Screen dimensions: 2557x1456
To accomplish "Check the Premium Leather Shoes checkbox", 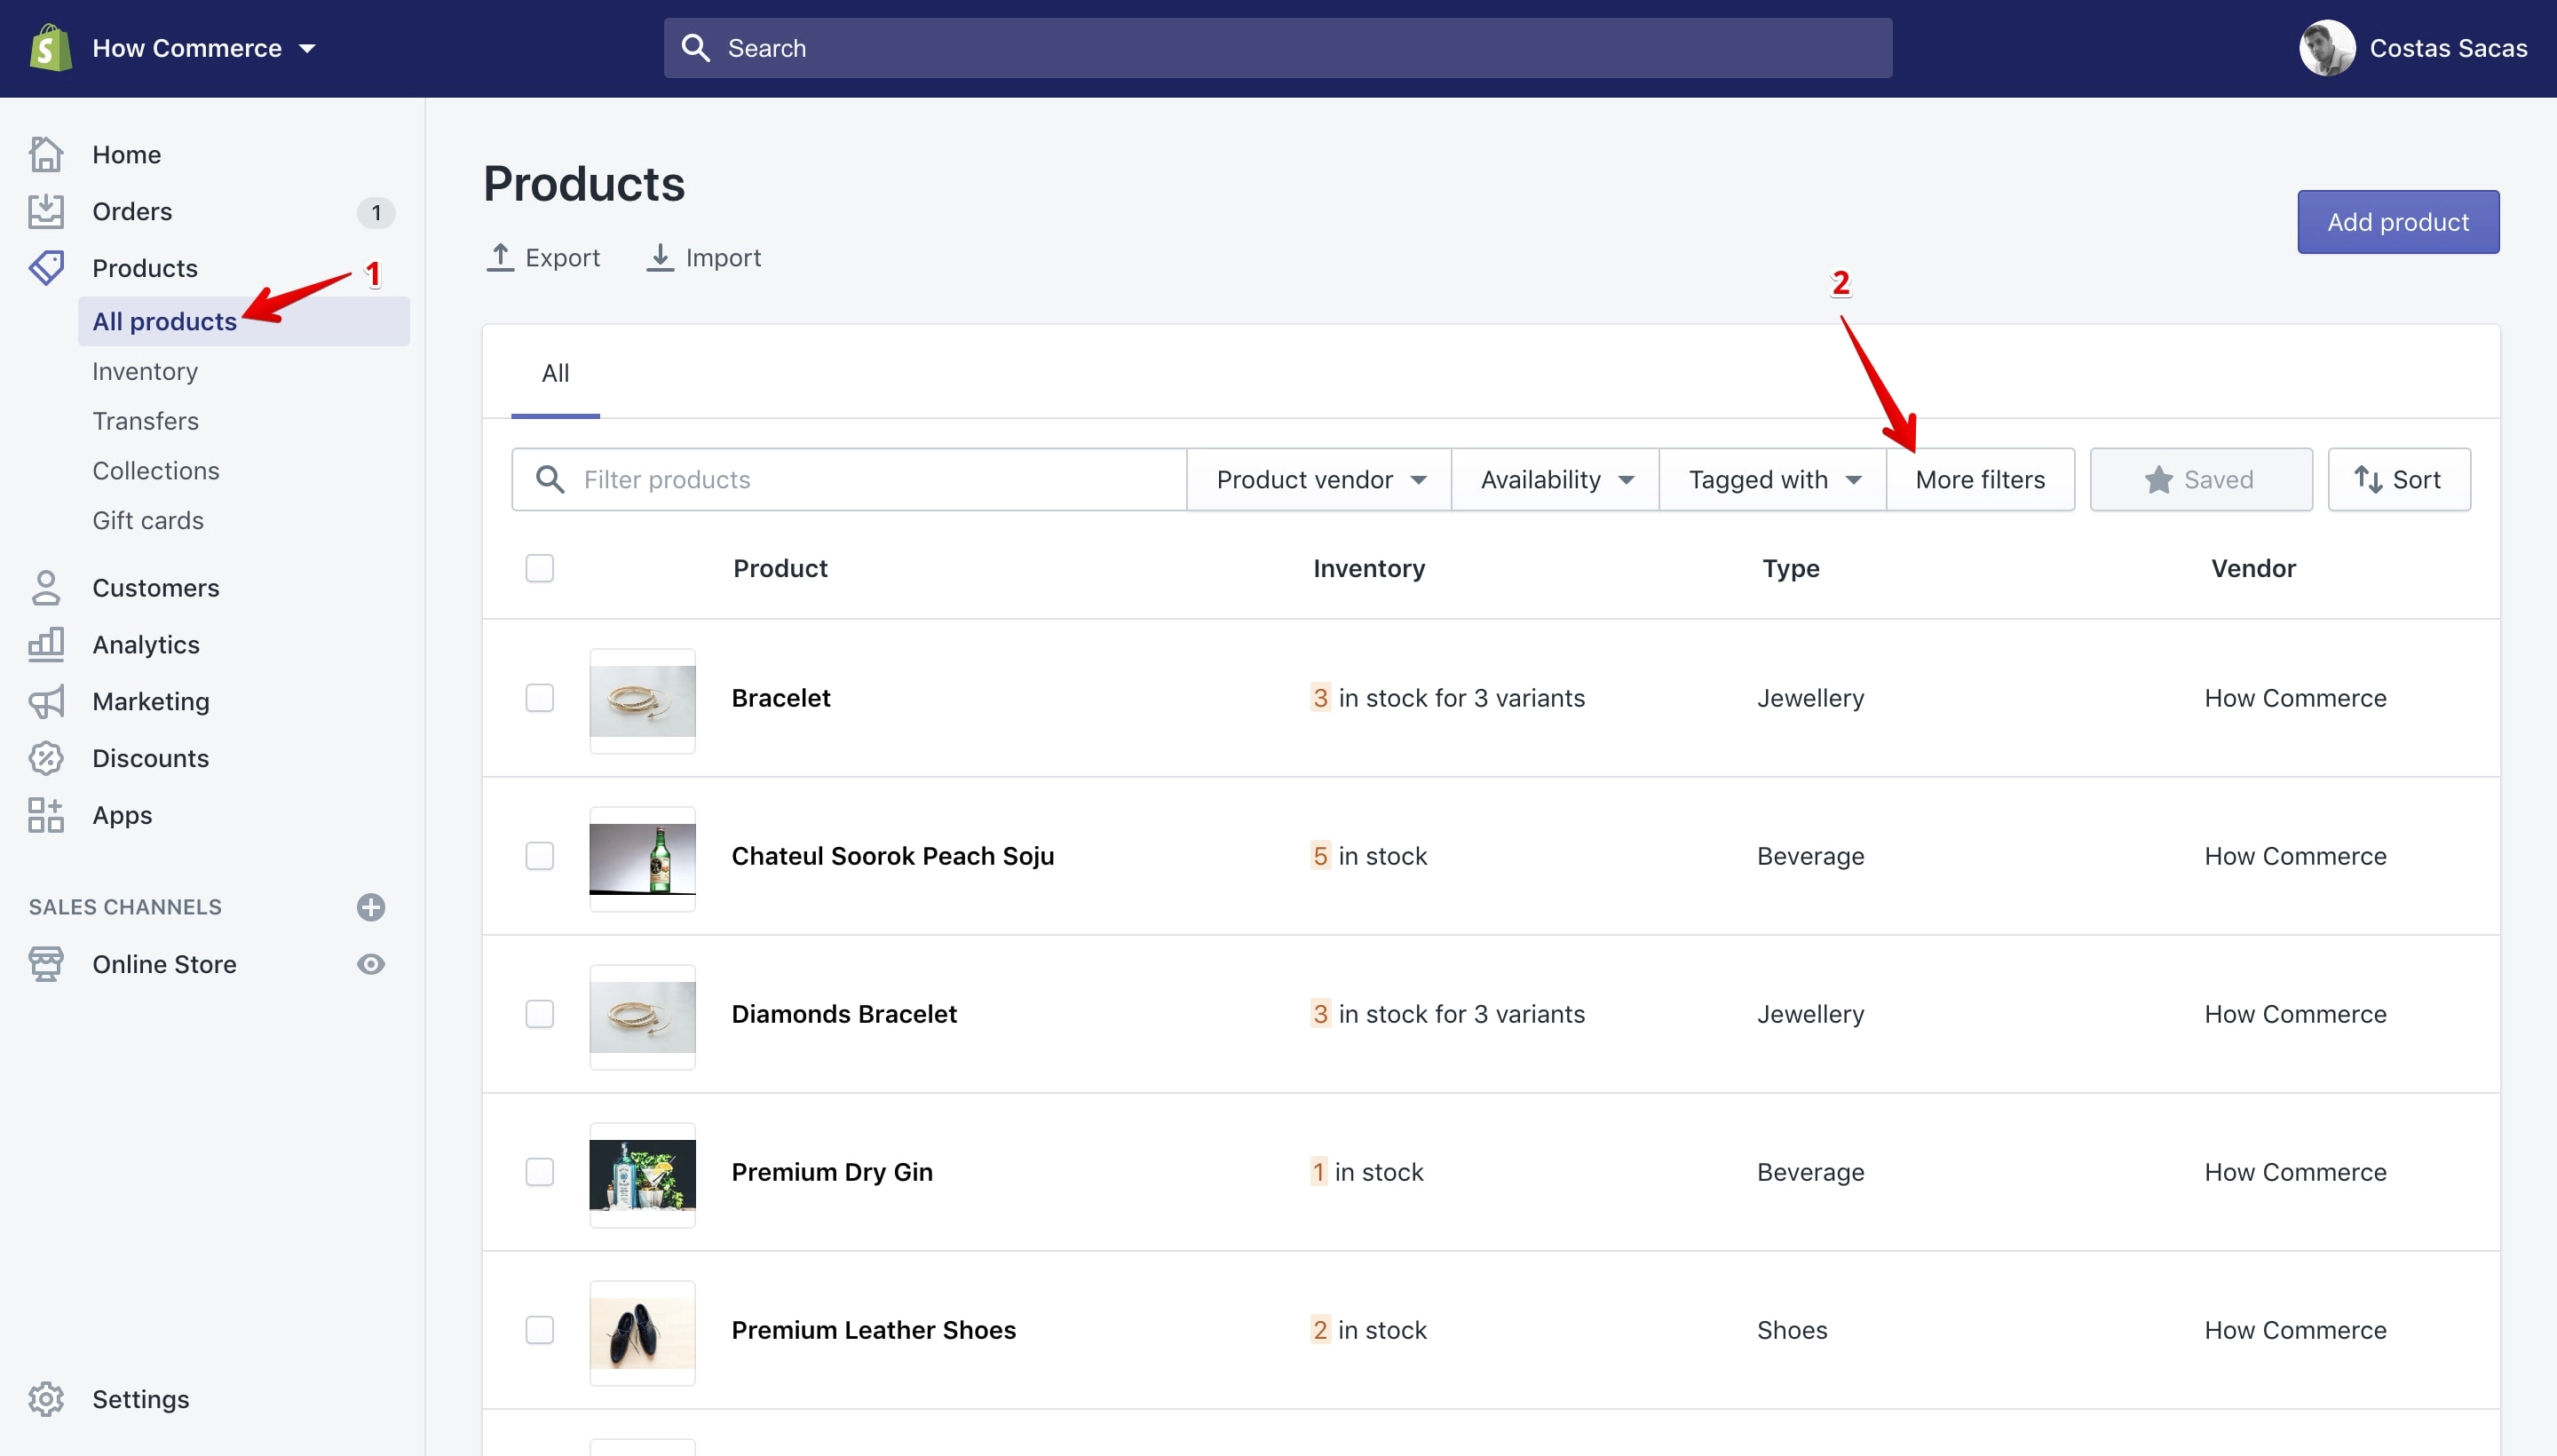I will tap(540, 1329).
